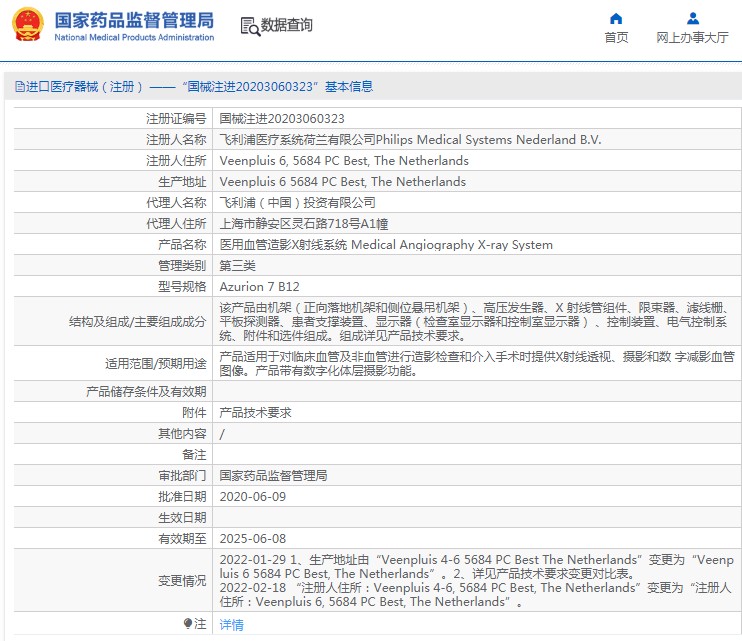The width and height of the screenshot is (742, 641).
Task: Click model value Azurion 7 B12
Action: [x=259, y=287]
